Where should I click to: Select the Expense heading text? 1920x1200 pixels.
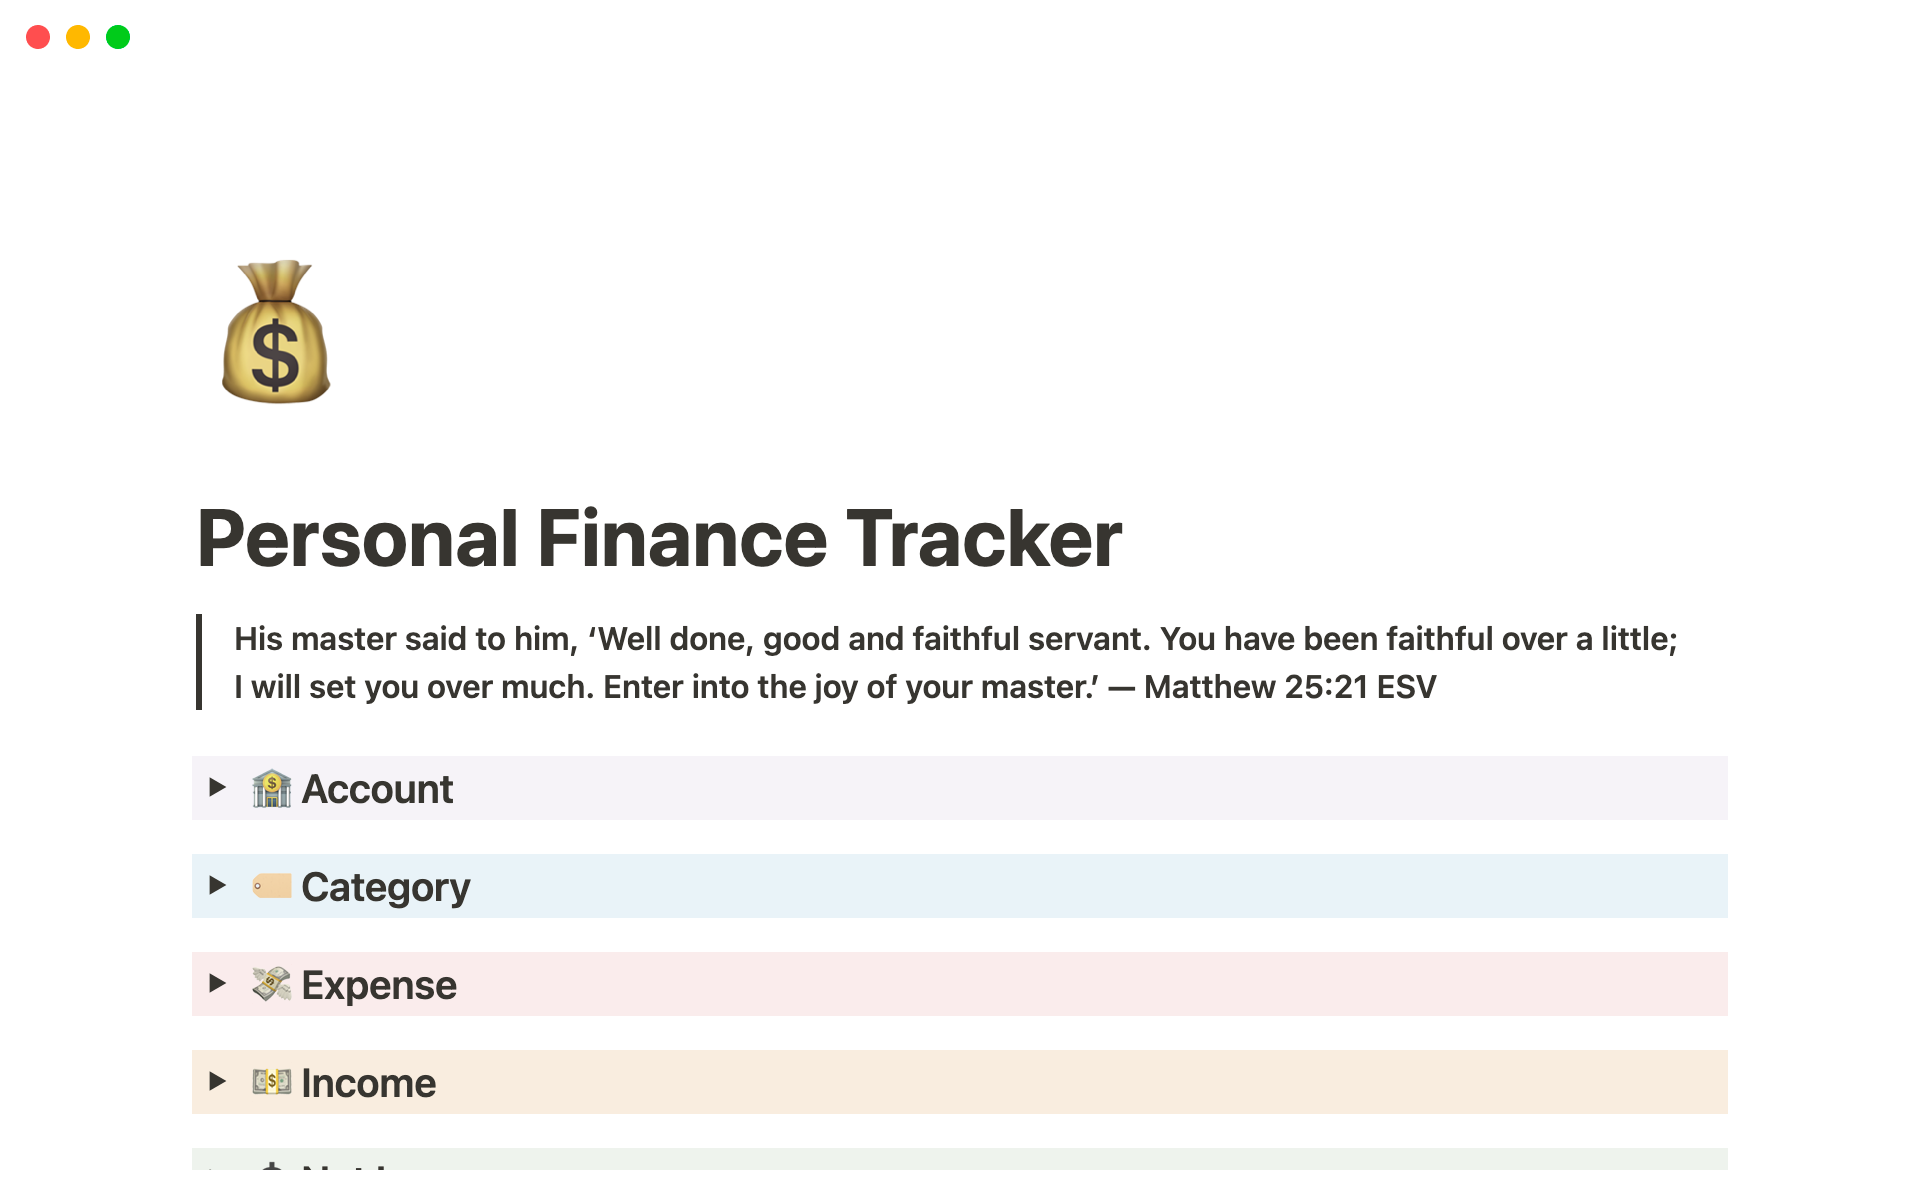point(378,983)
